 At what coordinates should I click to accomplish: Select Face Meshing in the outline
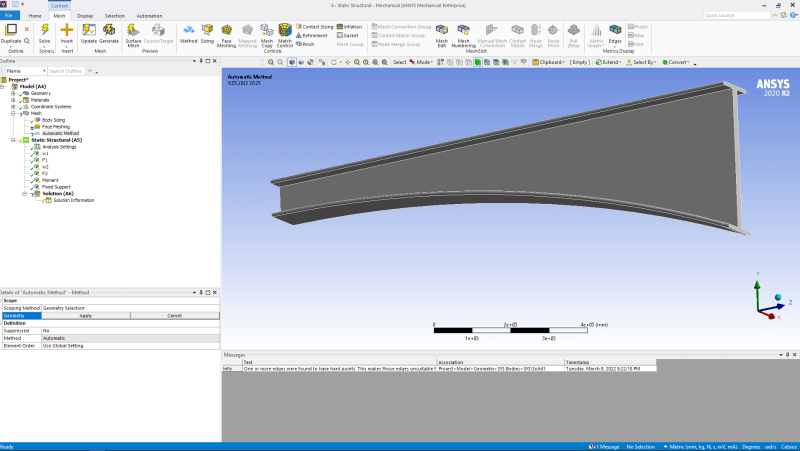pyautogui.click(x=56, y=127)
